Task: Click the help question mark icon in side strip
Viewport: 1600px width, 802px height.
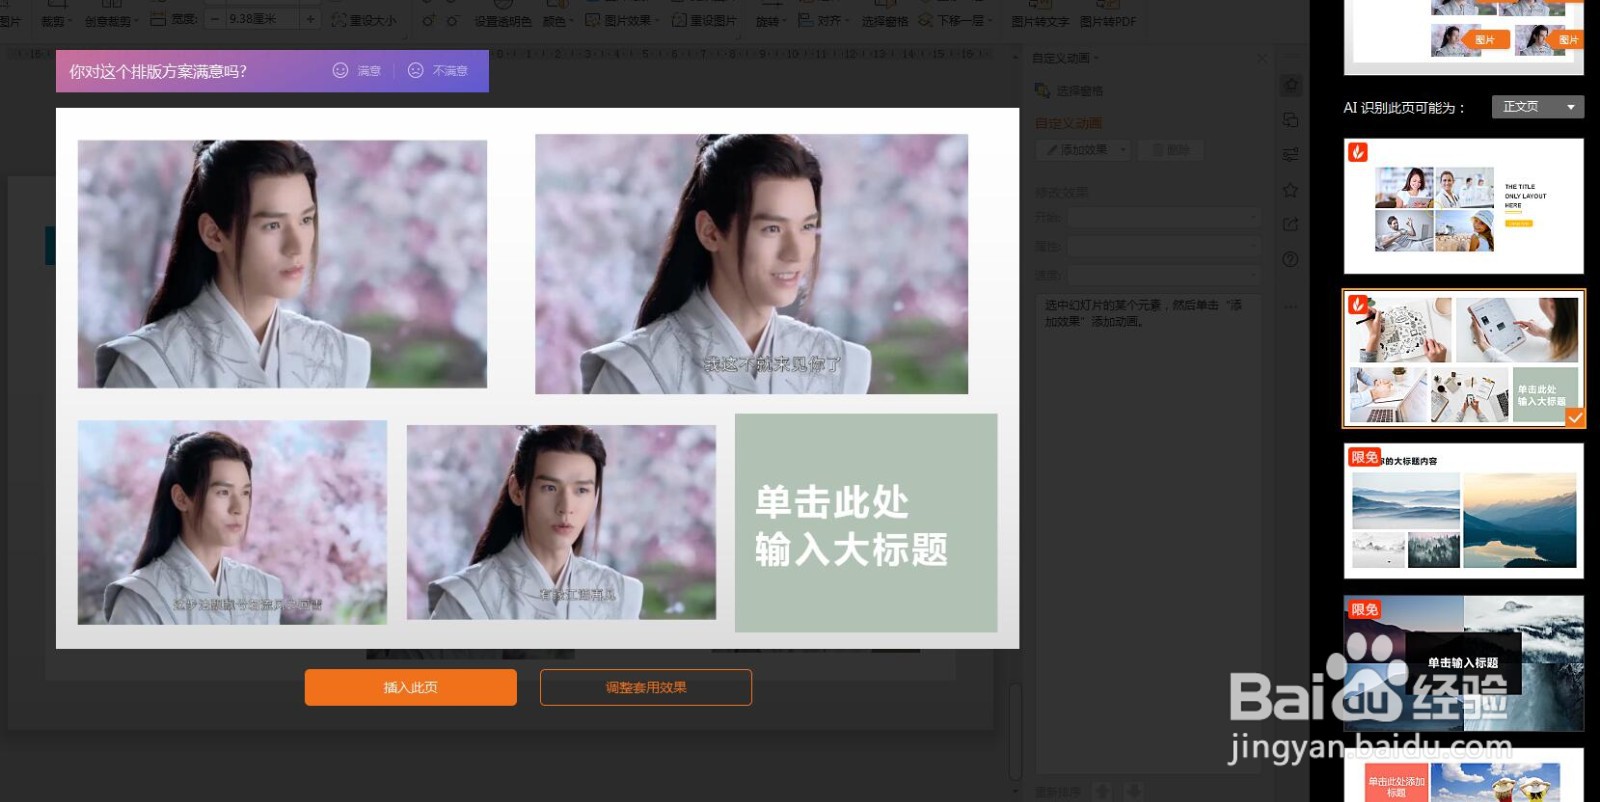Action: pos(1291,259)
